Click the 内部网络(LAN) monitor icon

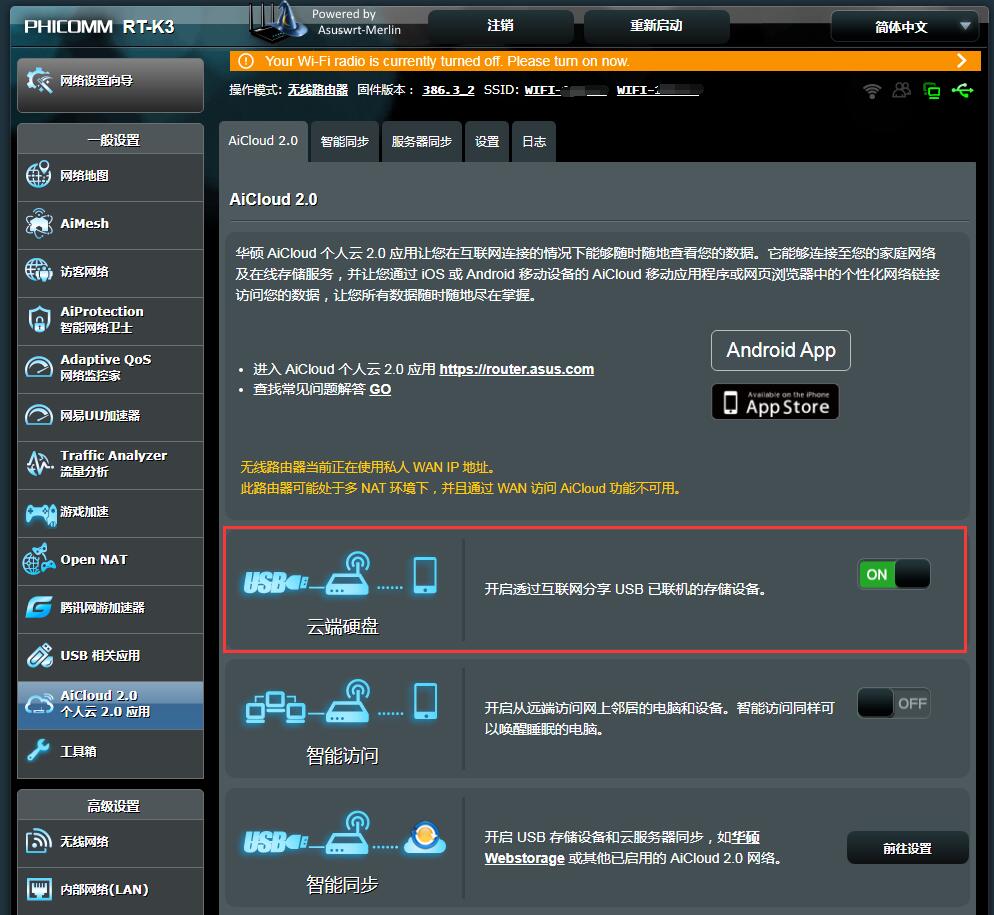click(39, 889)
